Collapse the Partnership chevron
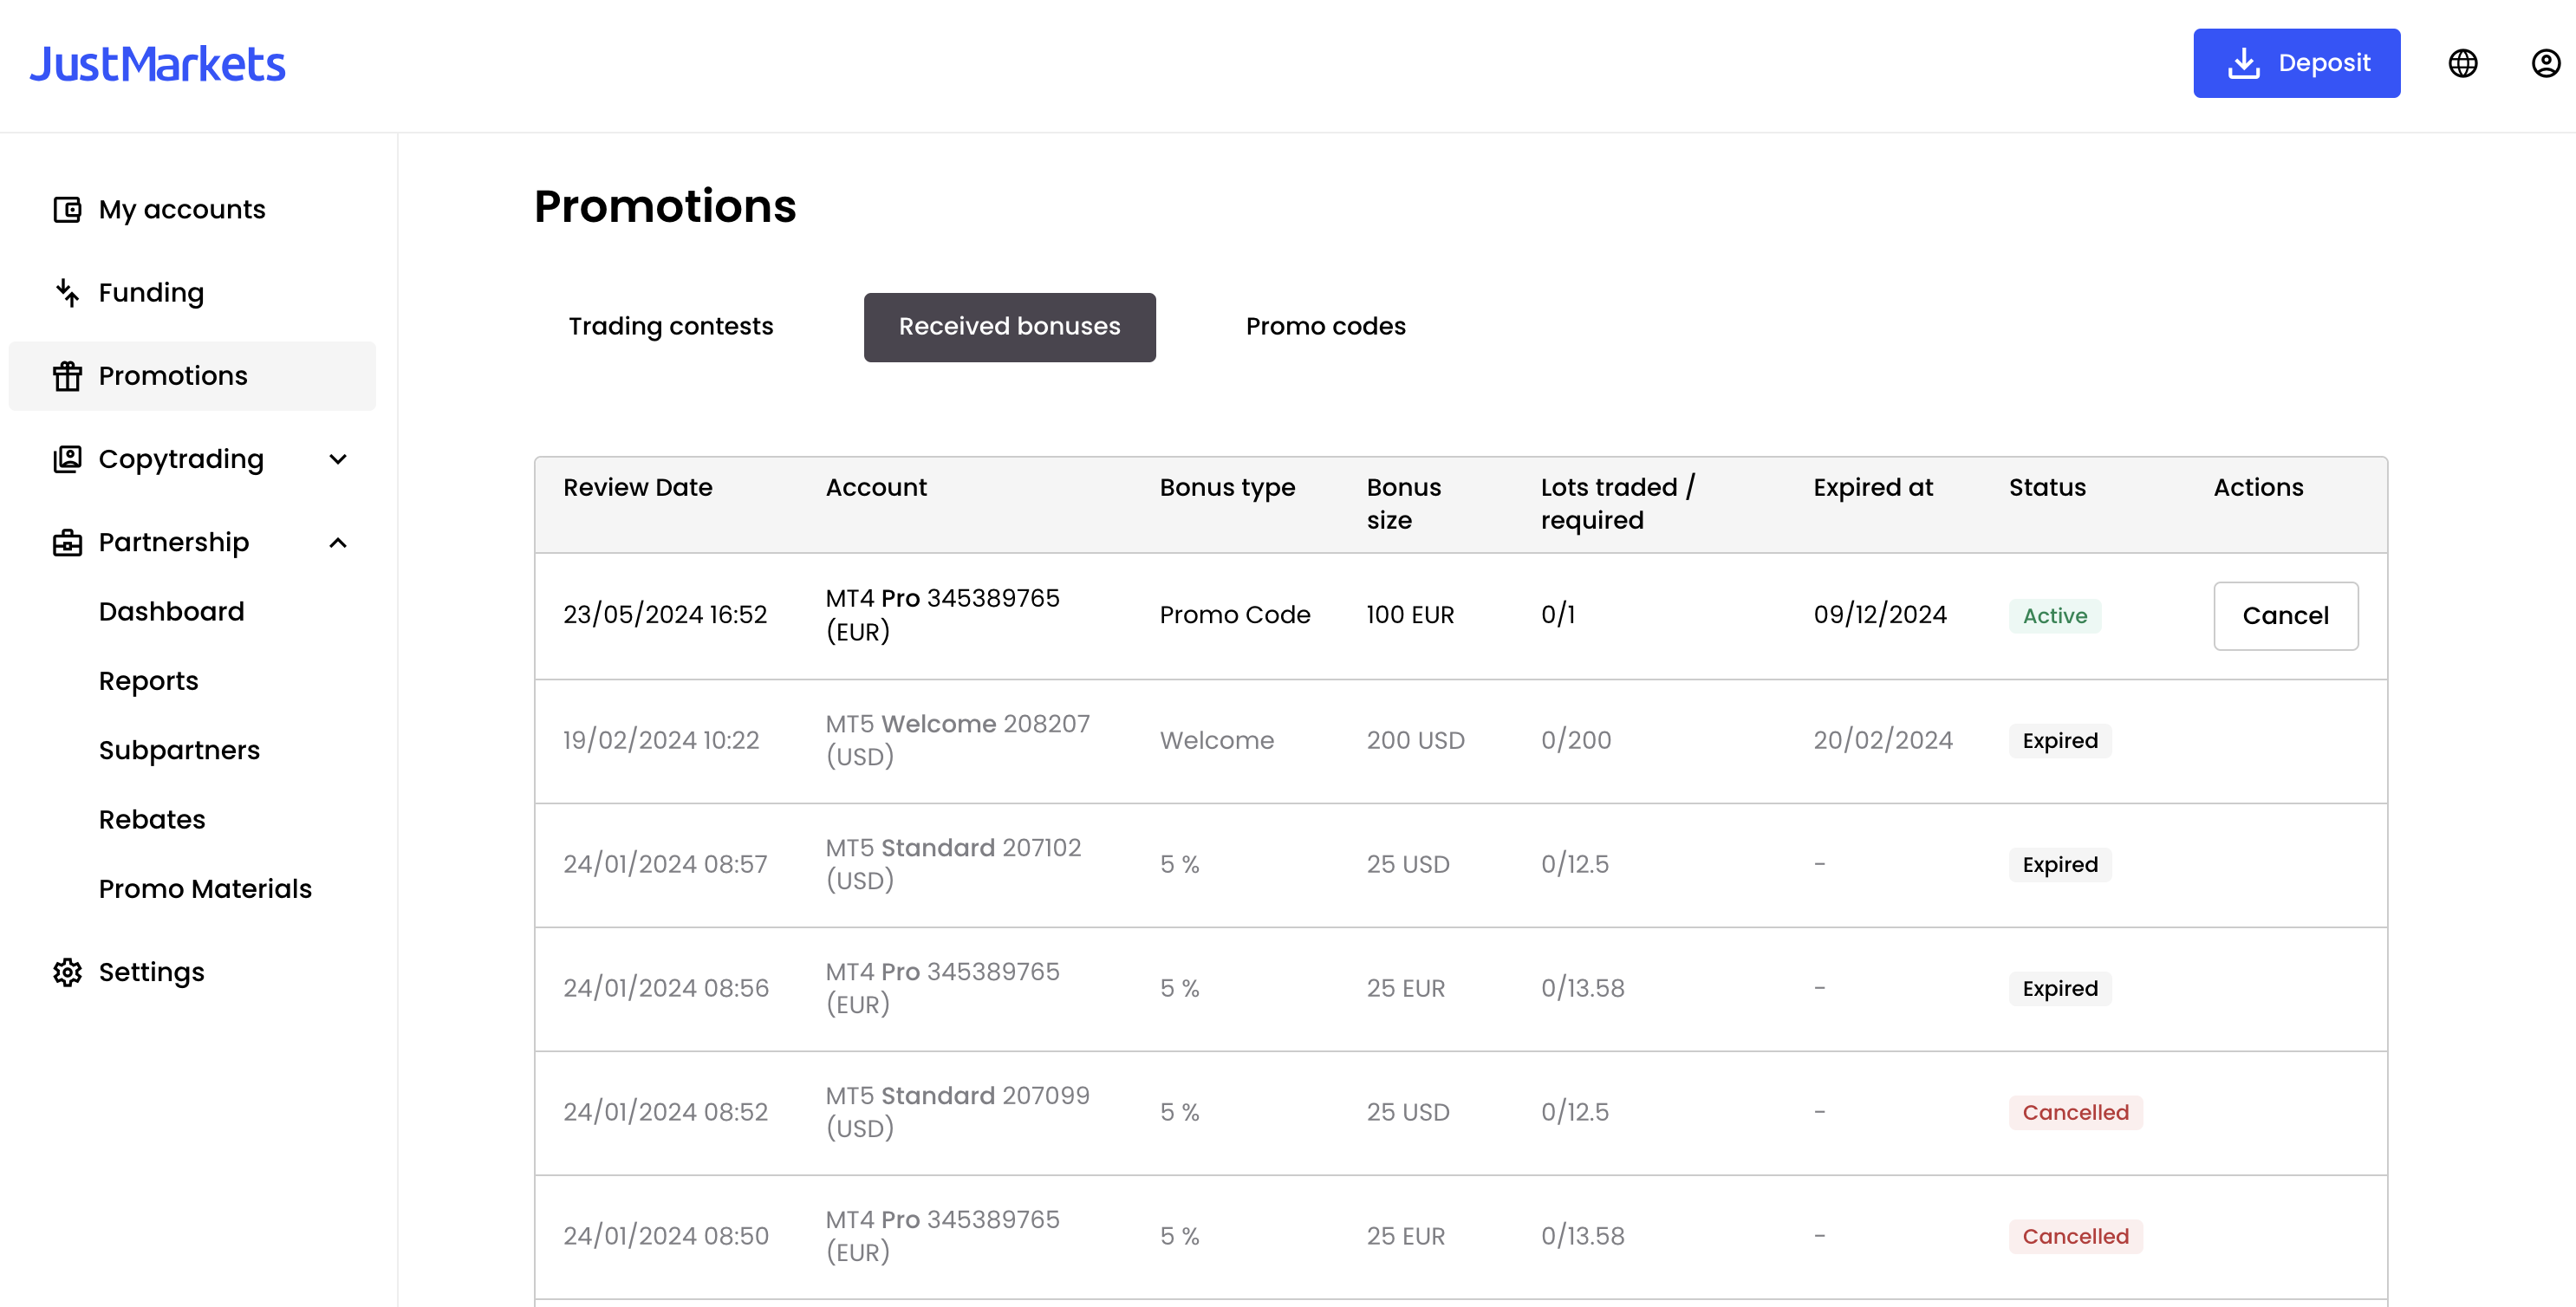Viewport: 2576px width, 1307px height. (338, 542)
